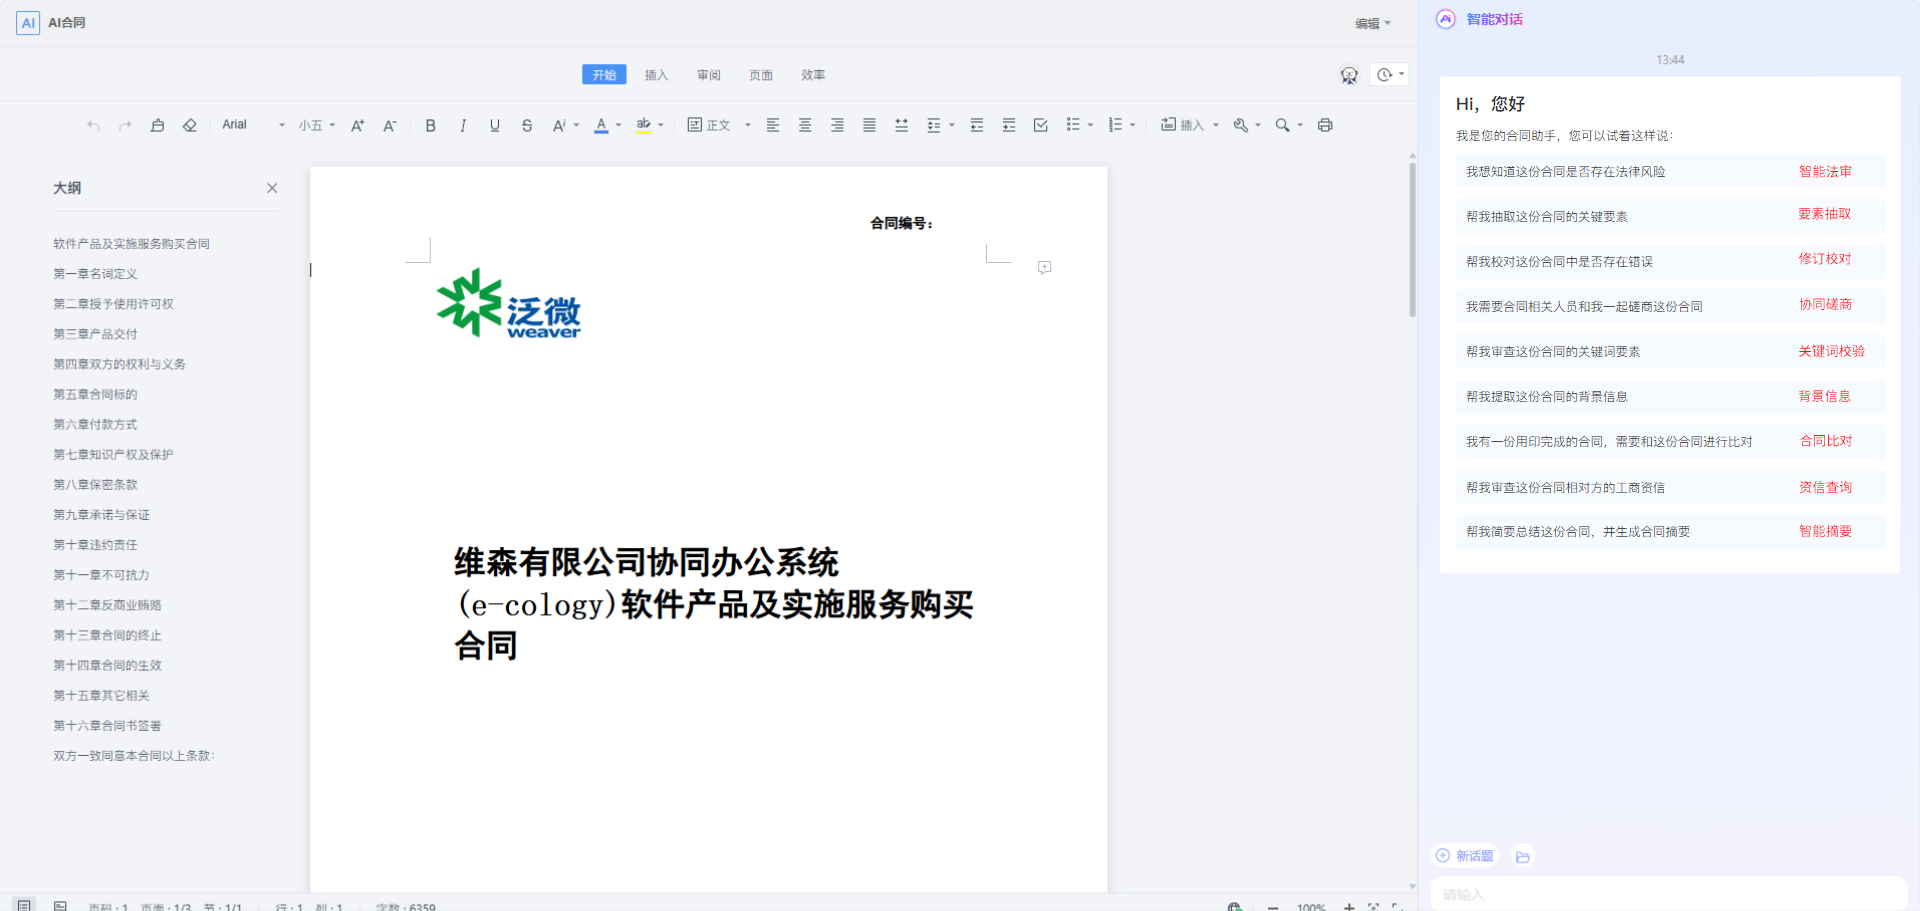The image size is (1920, 911).
Task: Jump to 第六章付款方式 in outline
Action: coord(95,425)
